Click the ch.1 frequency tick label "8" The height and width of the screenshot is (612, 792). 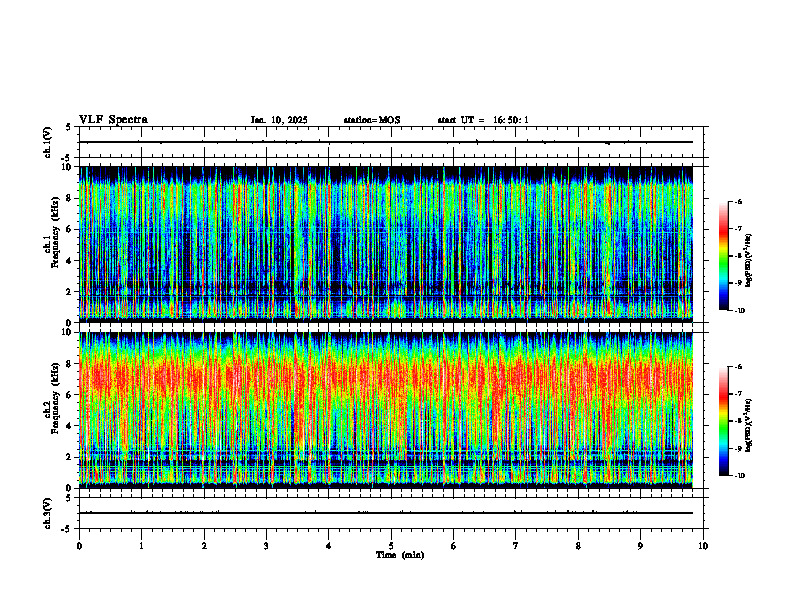pyautogui.click(x=70, y=198)
